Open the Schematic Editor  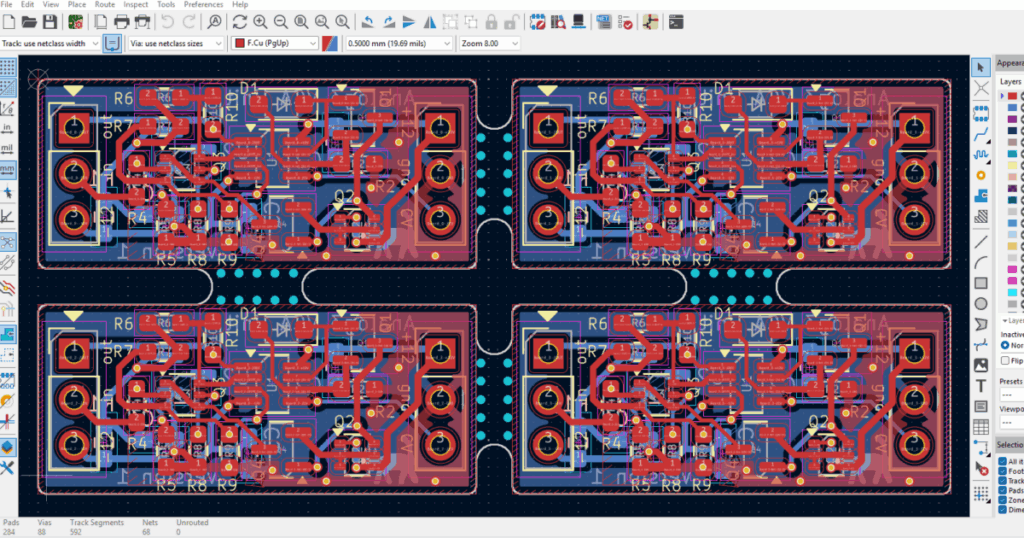650,22
